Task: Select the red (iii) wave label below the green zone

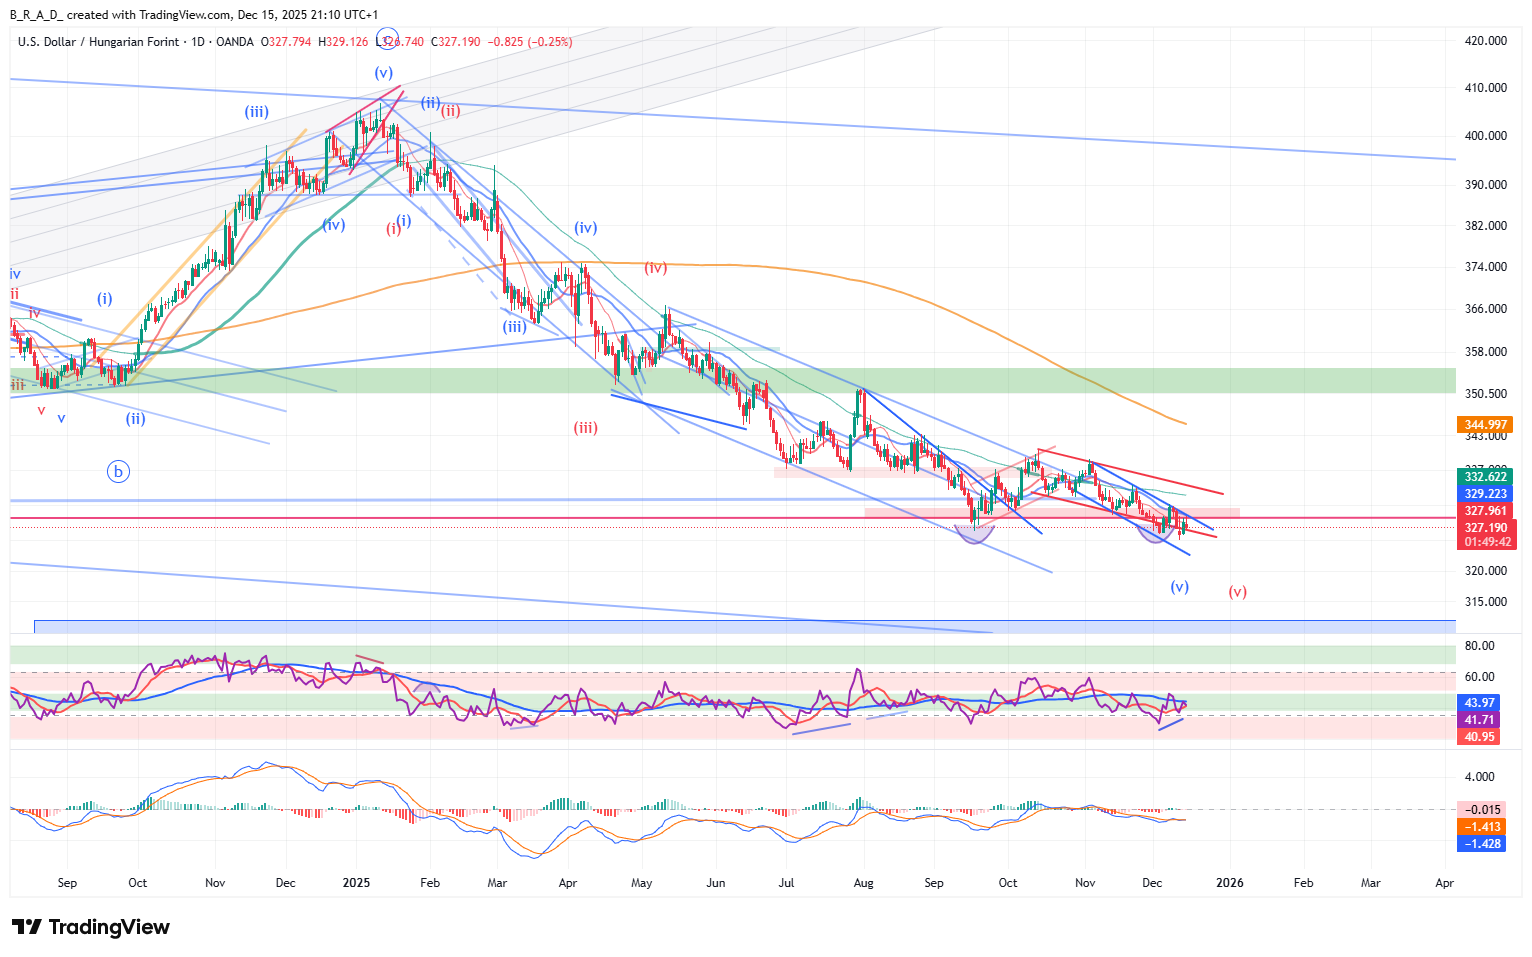Action: pos(585,428)
